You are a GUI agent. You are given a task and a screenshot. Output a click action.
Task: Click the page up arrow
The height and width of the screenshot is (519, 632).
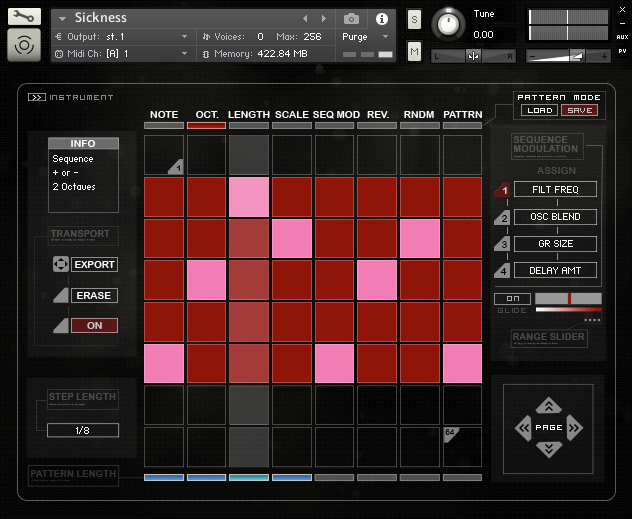(x=548, y=405)
